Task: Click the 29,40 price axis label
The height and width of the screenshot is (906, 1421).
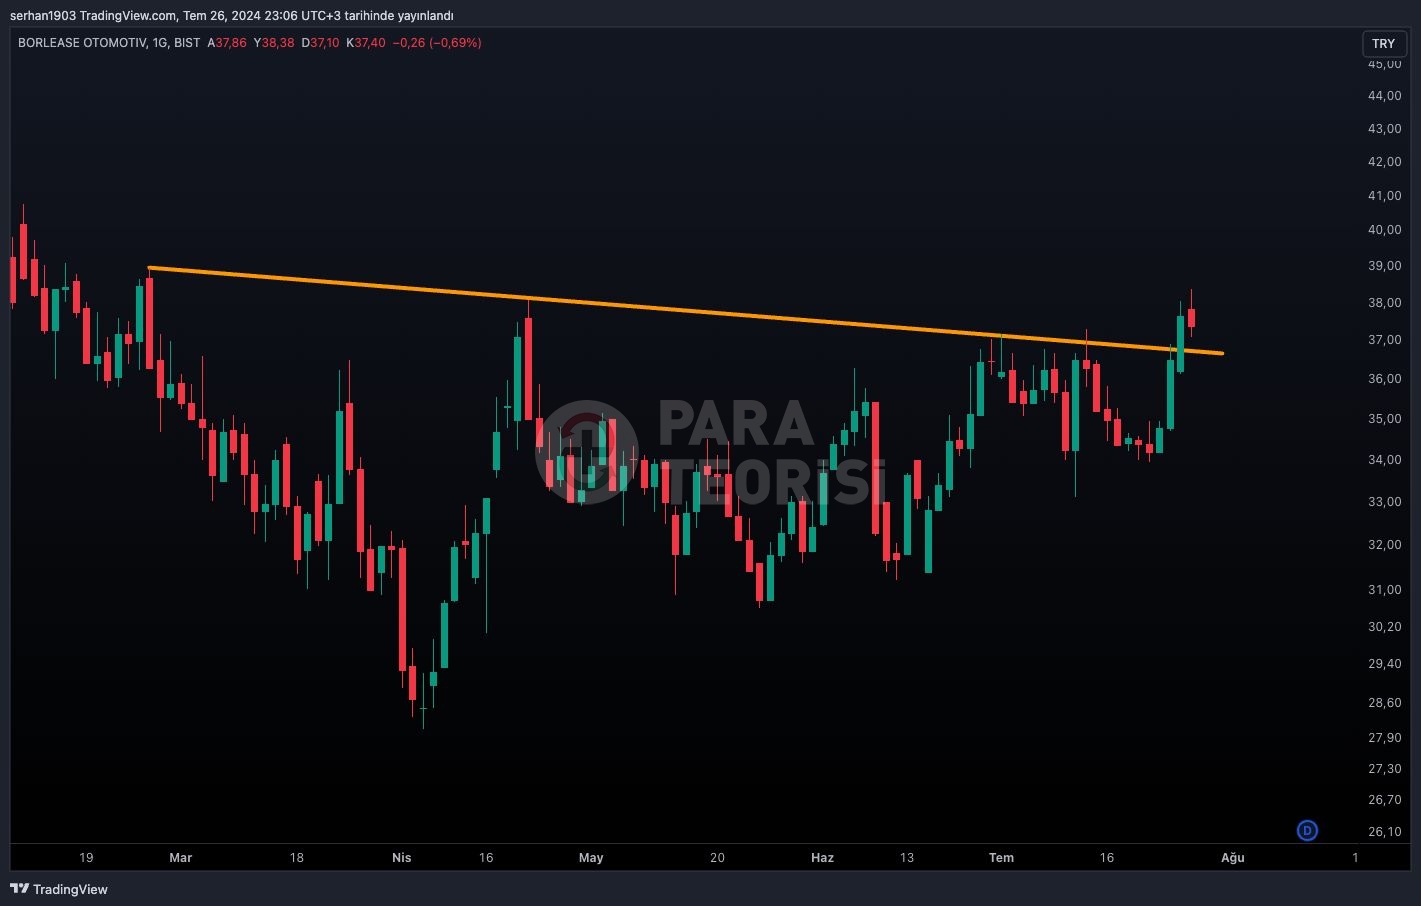Action: pos(1384,664)
